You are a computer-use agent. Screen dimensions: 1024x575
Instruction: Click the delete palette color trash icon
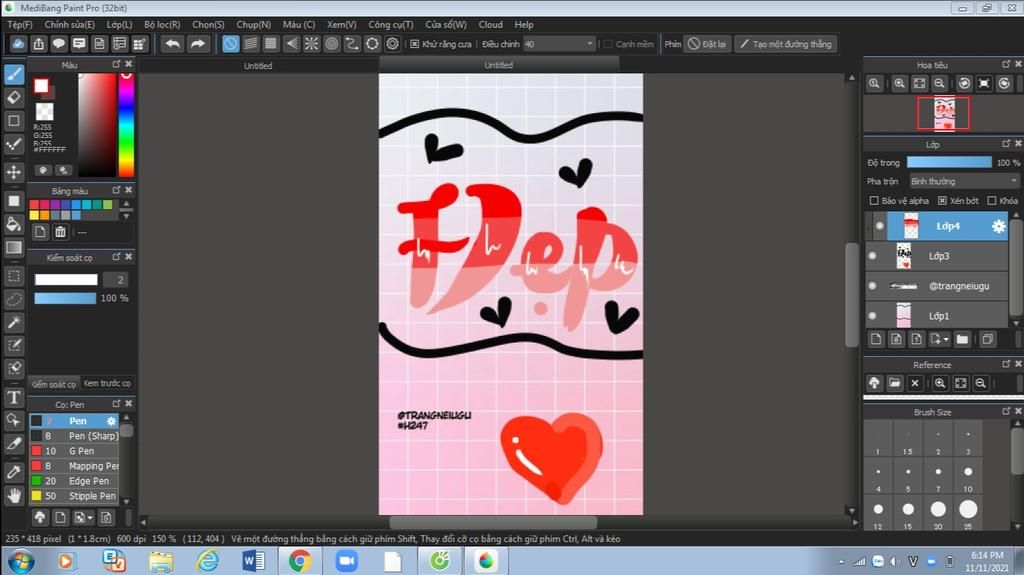click(60, 231)
